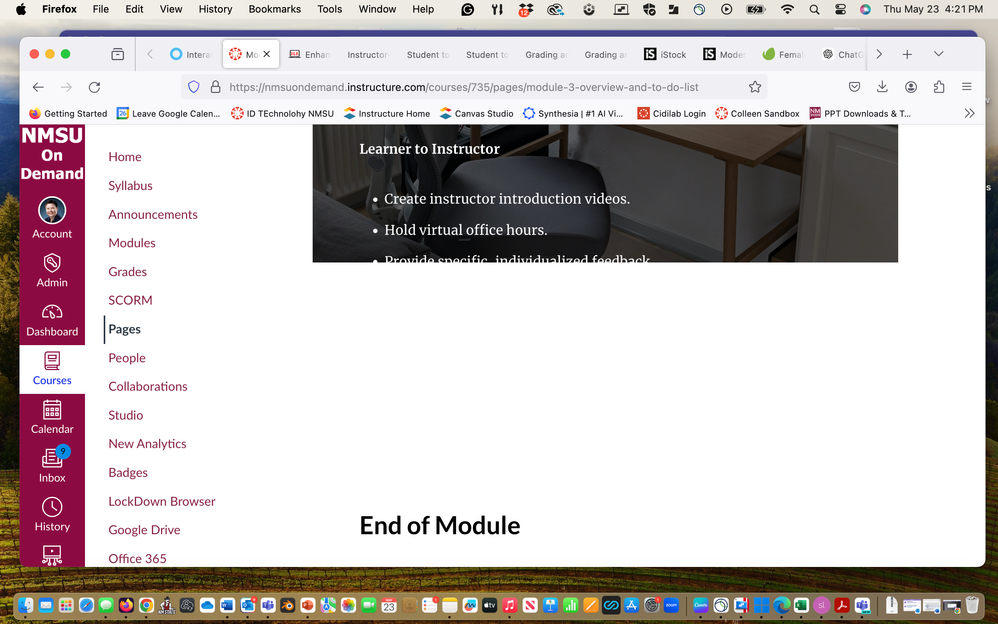Open the Courses menu
This screenshot has width=998, height=624.
(x=52, y=369)
